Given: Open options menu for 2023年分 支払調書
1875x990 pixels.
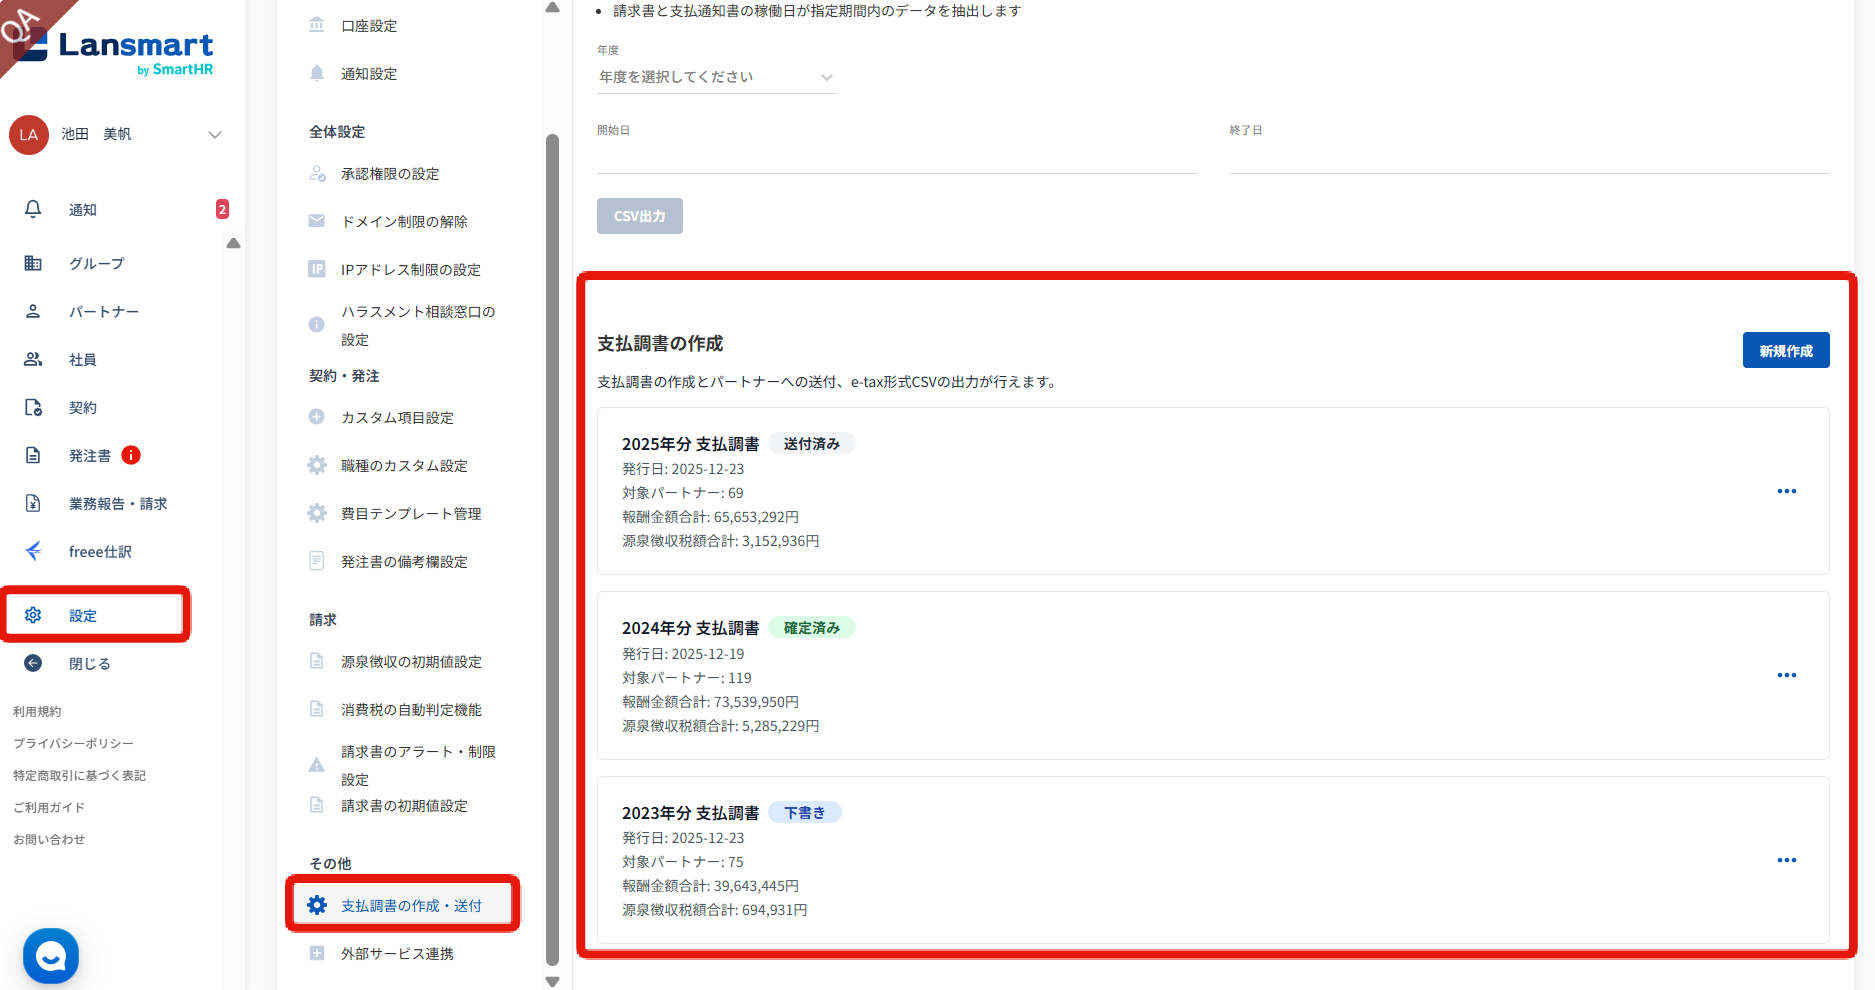Looking at the screenshot, I should click(1787, 860).
